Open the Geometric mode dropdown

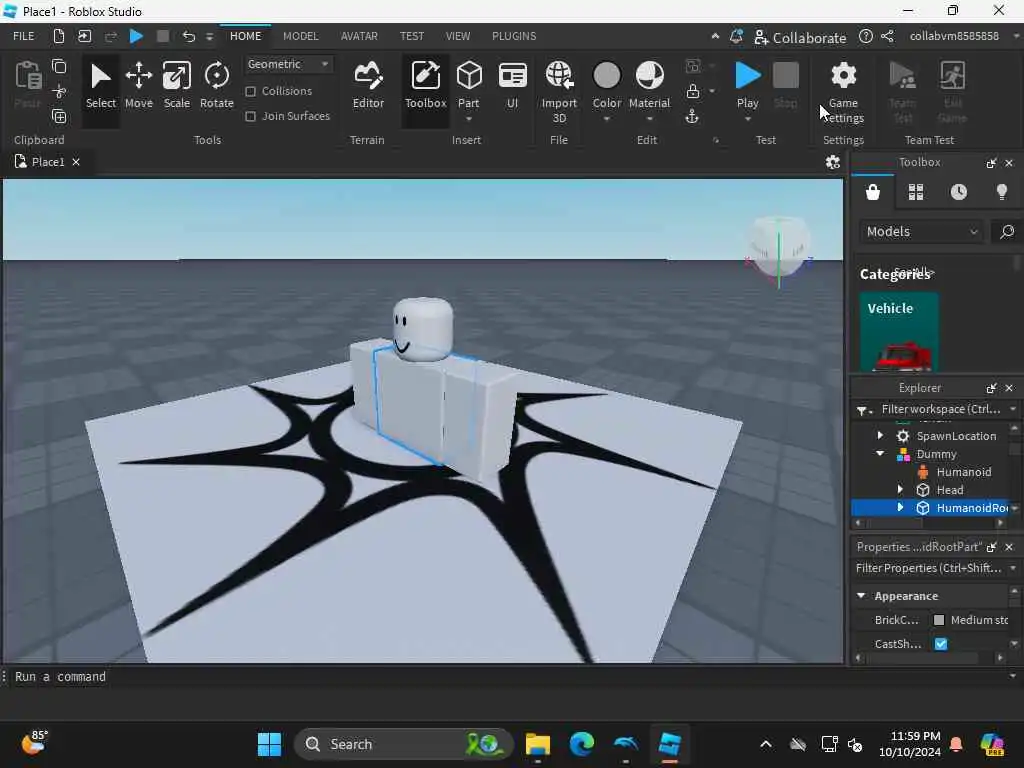coord(288,64)
